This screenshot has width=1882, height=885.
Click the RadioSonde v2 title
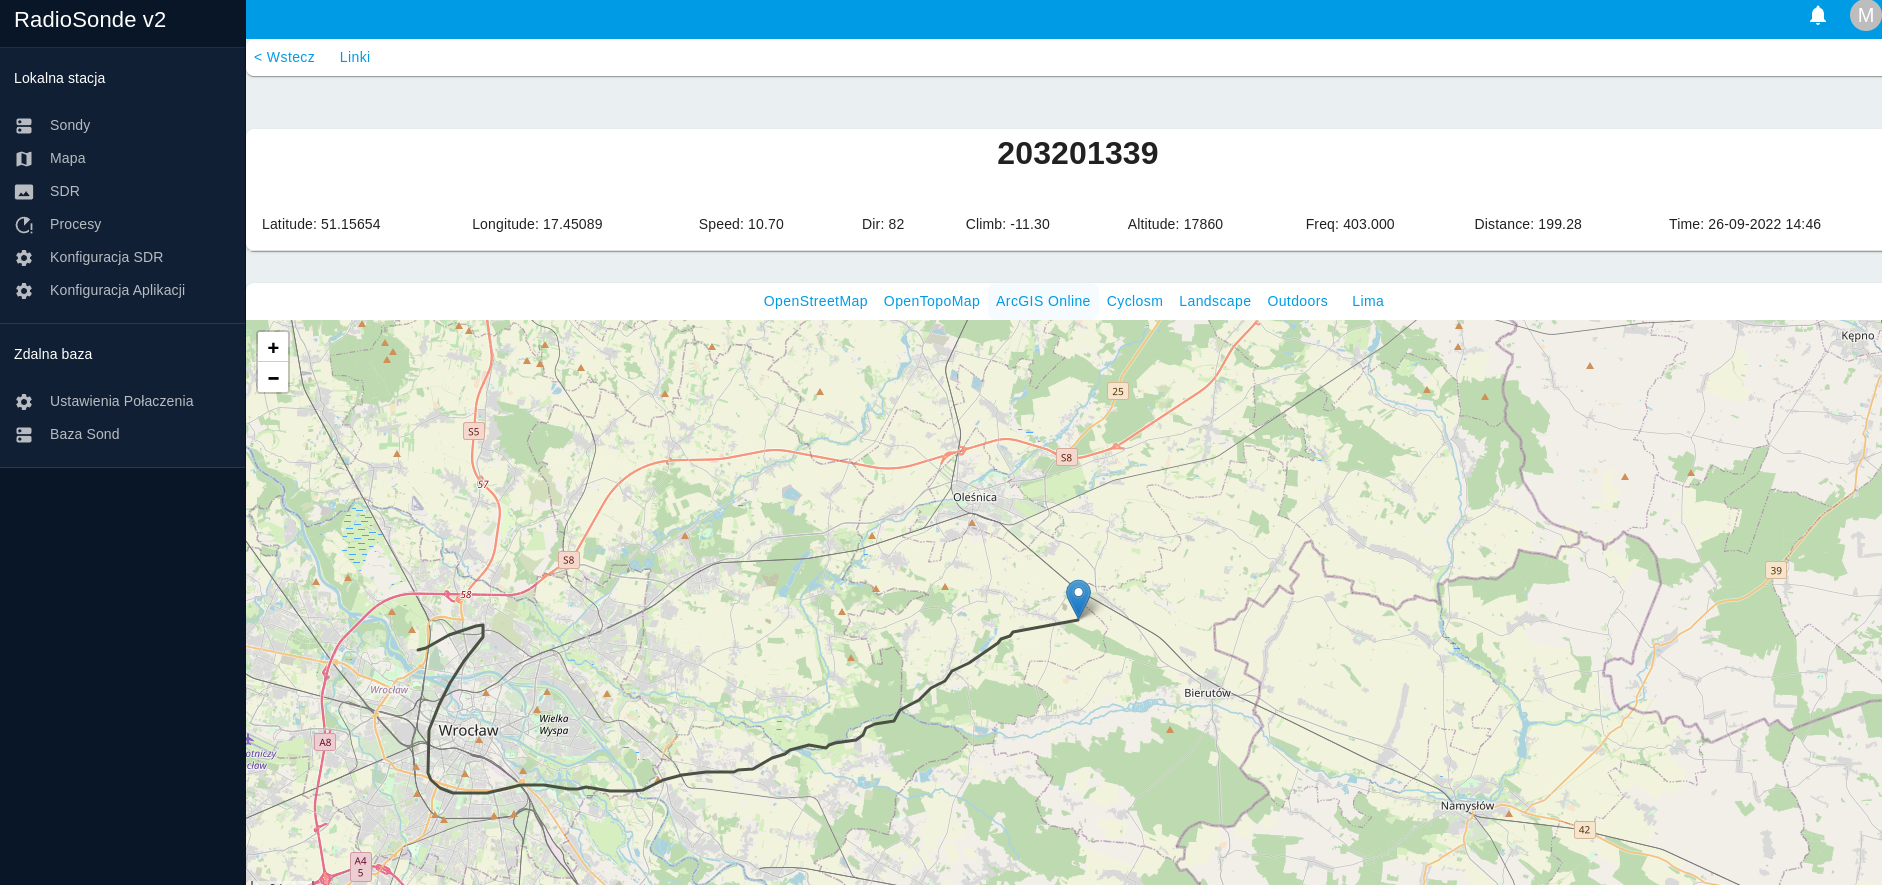tap(90, 20)
